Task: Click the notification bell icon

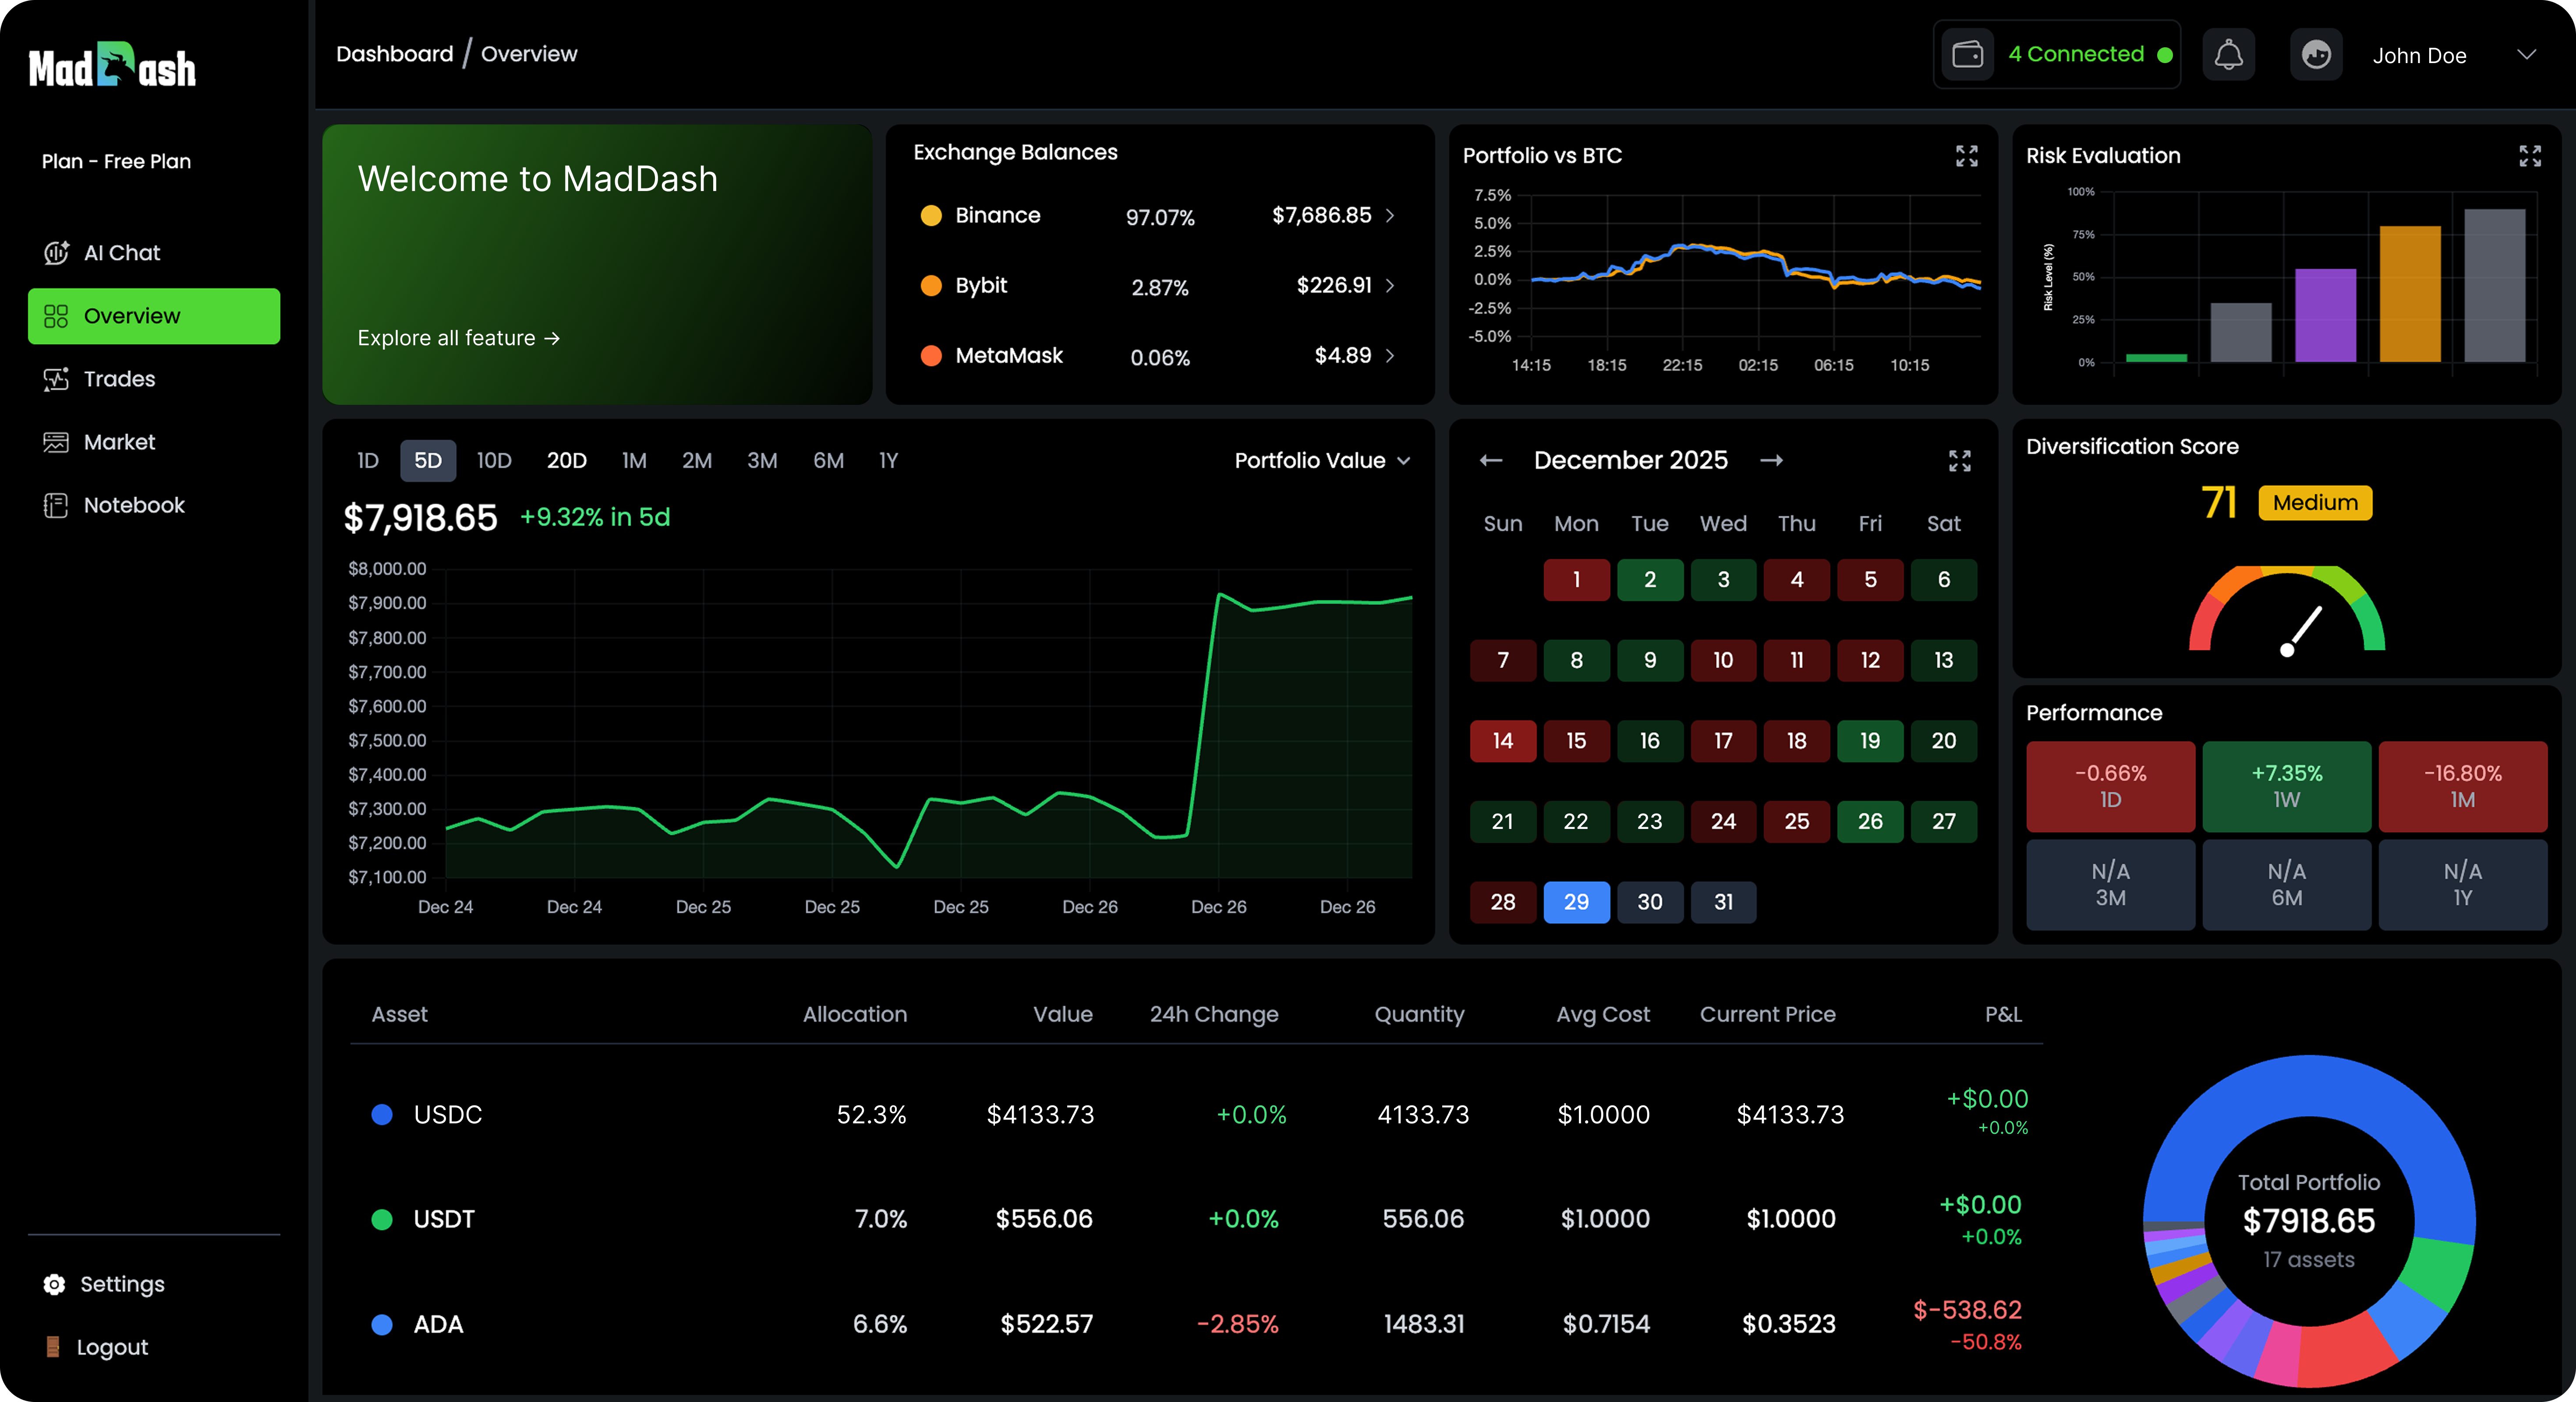Action: (2228, 53)
